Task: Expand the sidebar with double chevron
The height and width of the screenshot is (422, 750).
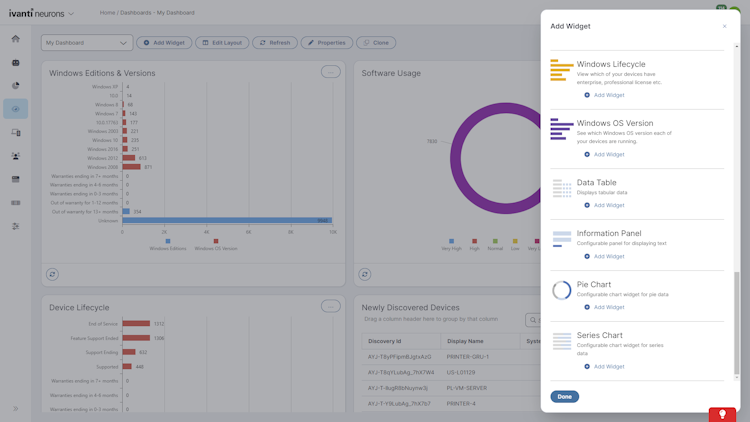Action: pos(16,409)
